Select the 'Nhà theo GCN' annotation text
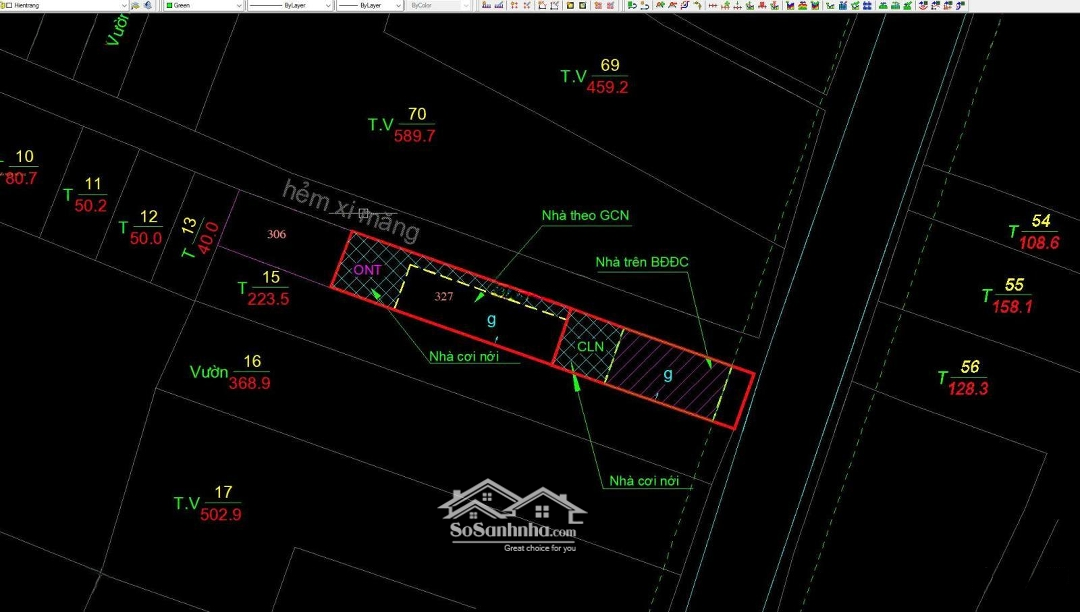Viewport: 1080px width, 612px height. [585, 215]
